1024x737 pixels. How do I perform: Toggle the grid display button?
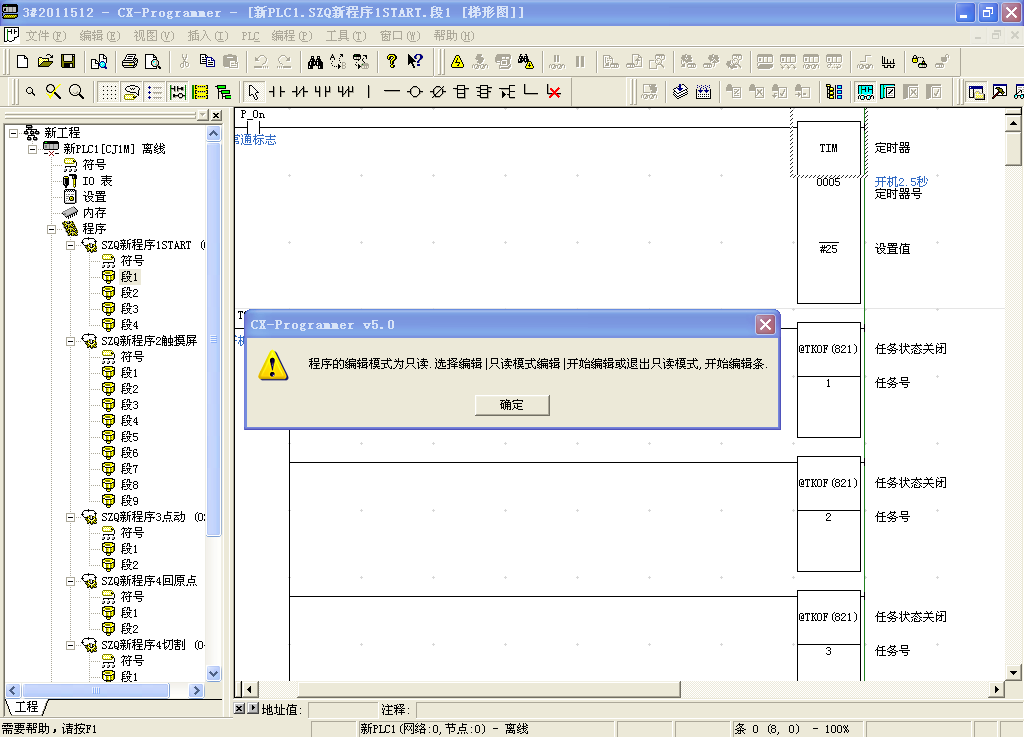(108, 92)
